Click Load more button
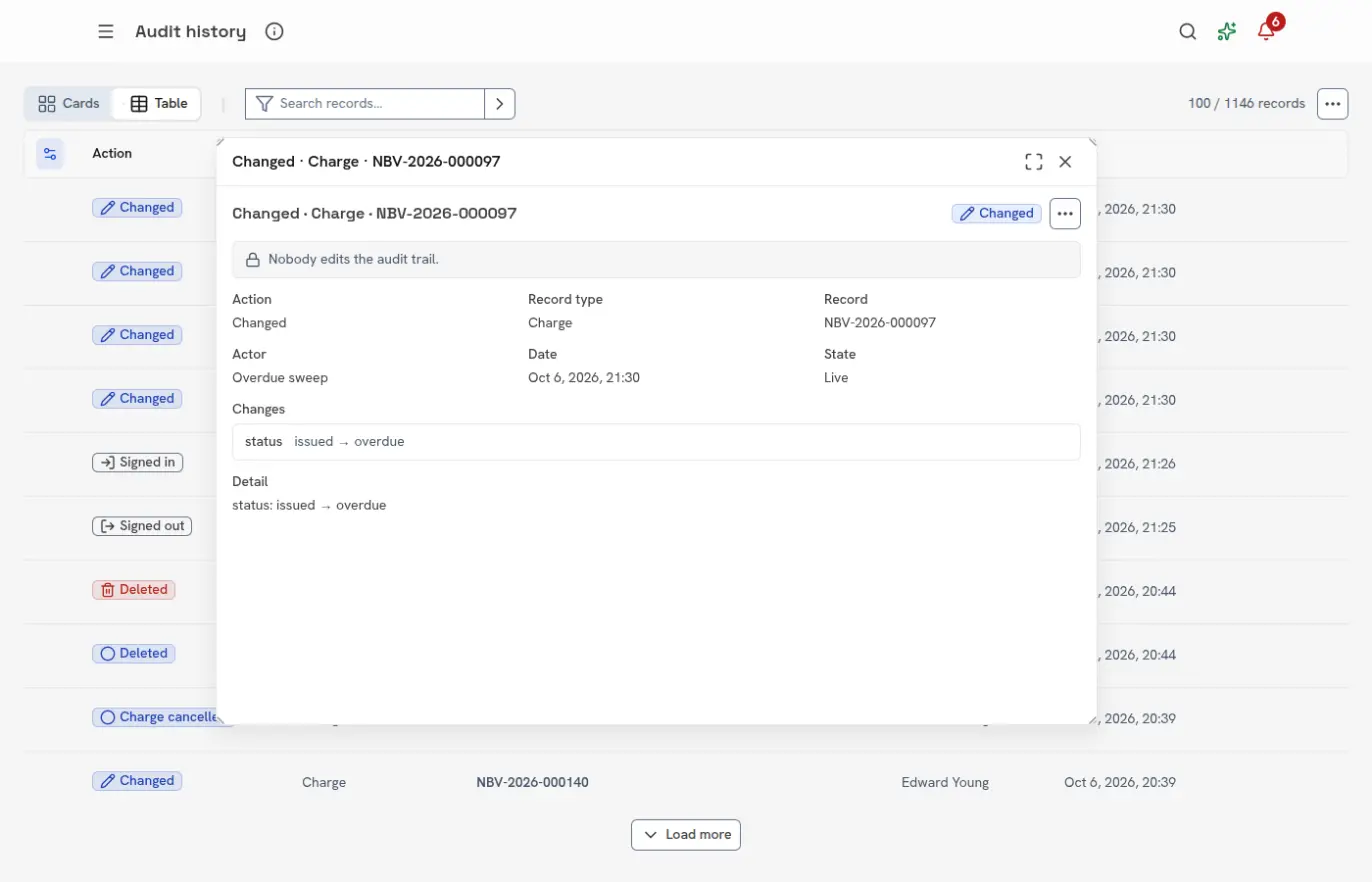The height and width of the screenshot is (882, 1372). [x=686, y=834]
